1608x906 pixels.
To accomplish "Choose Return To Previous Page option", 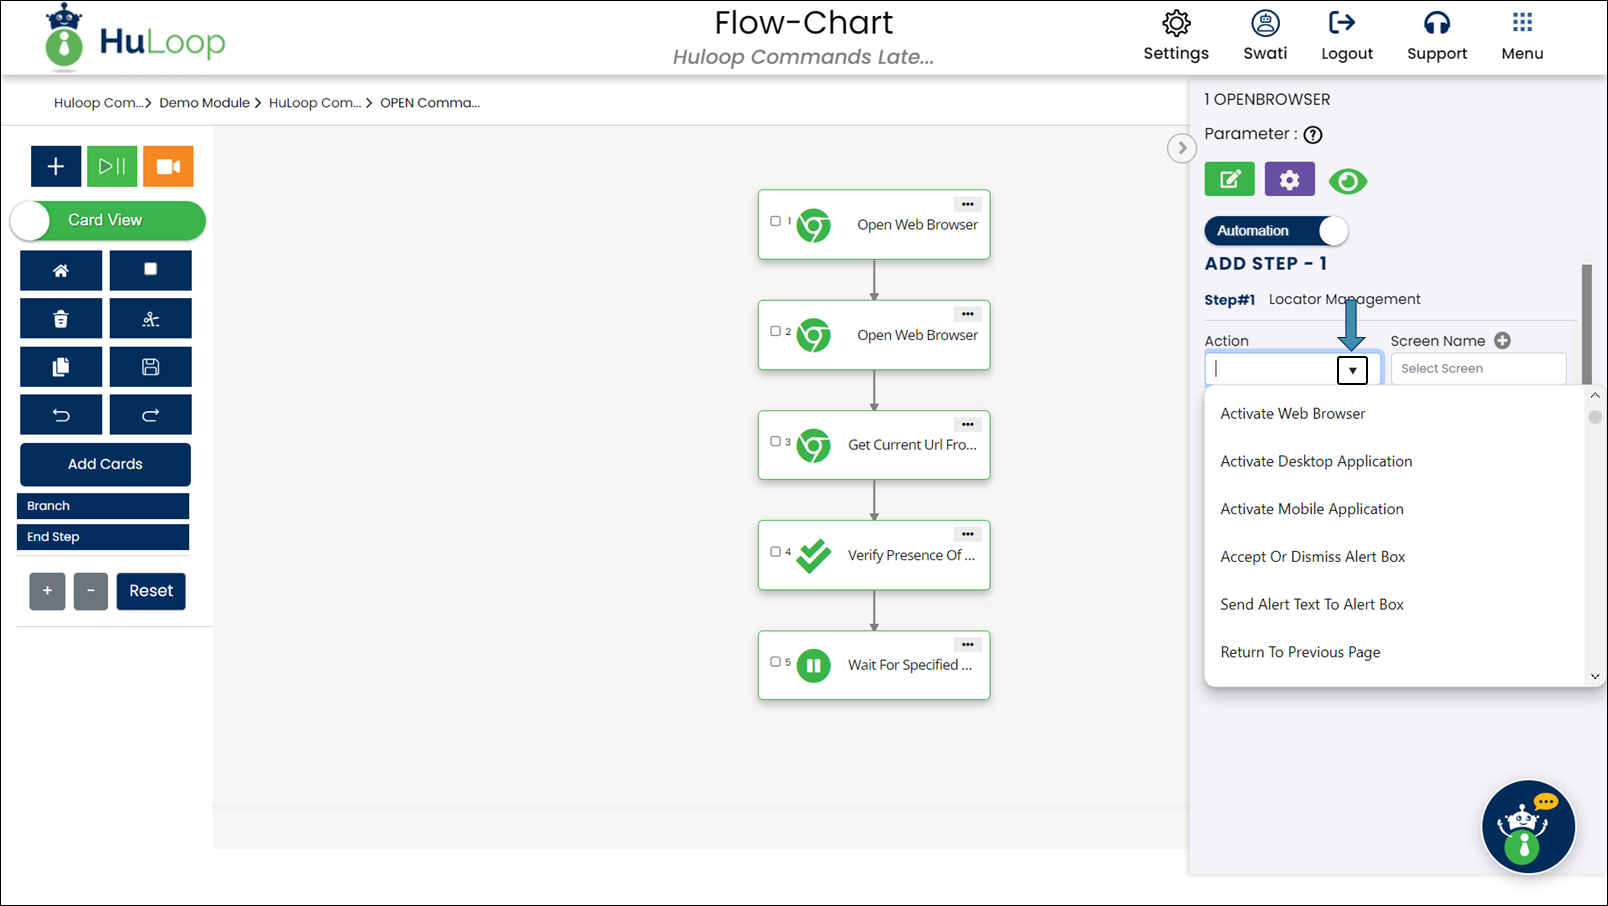I will click(1300, 652).
